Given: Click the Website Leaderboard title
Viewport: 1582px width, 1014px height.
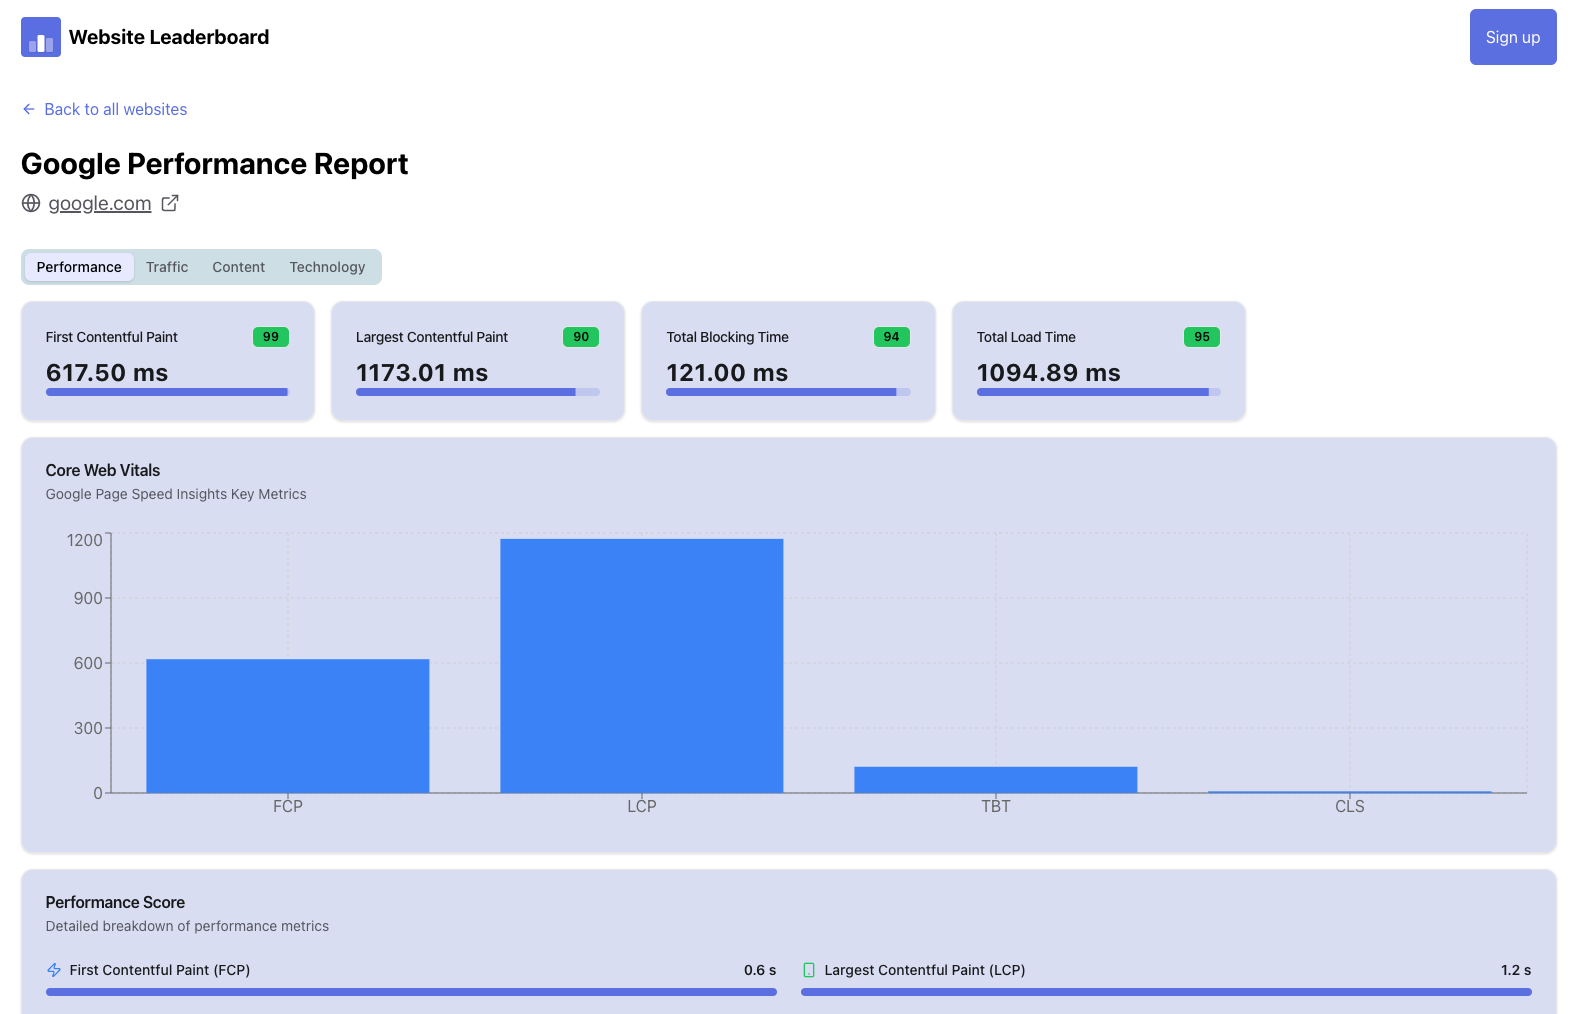Looking at the screenshot, I should (169, 37).
